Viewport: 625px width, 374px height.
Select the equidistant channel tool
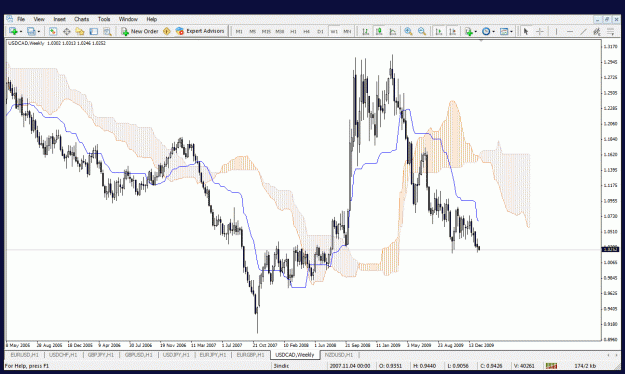coord(597,31)
